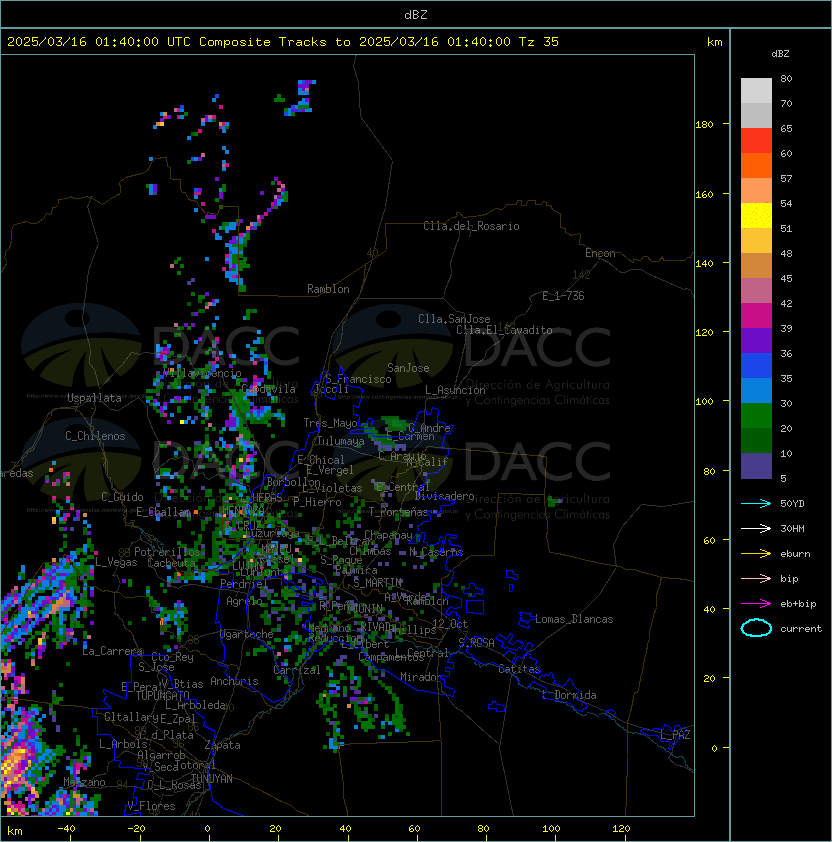Pick the bright green swatch in dBZ scale
This screenshot has width=832, height=842.
[756, 416]
